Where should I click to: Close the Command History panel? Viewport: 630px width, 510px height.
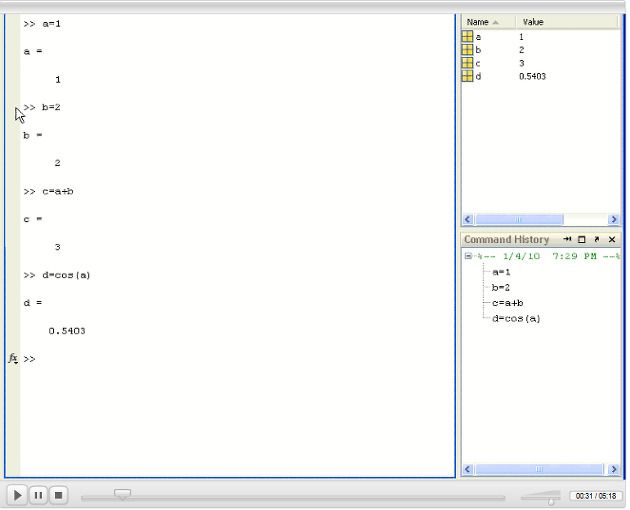tap(612, 240)
